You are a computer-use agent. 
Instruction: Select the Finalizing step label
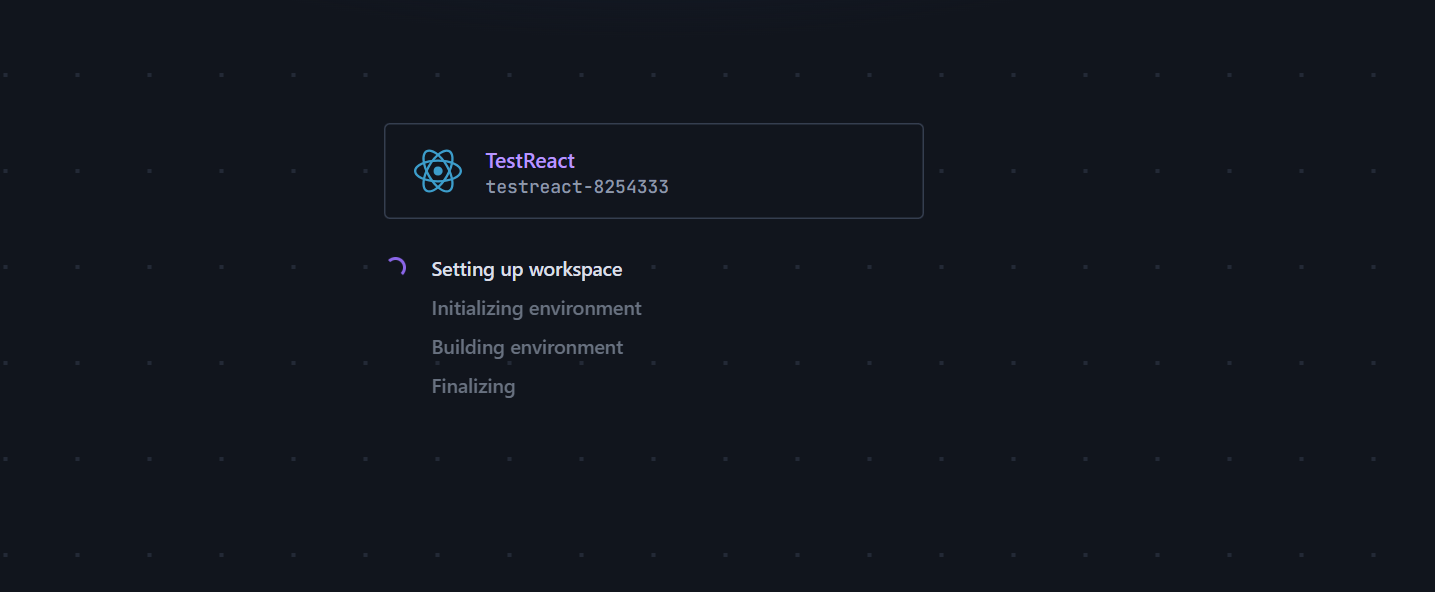(x=473, y=386)
